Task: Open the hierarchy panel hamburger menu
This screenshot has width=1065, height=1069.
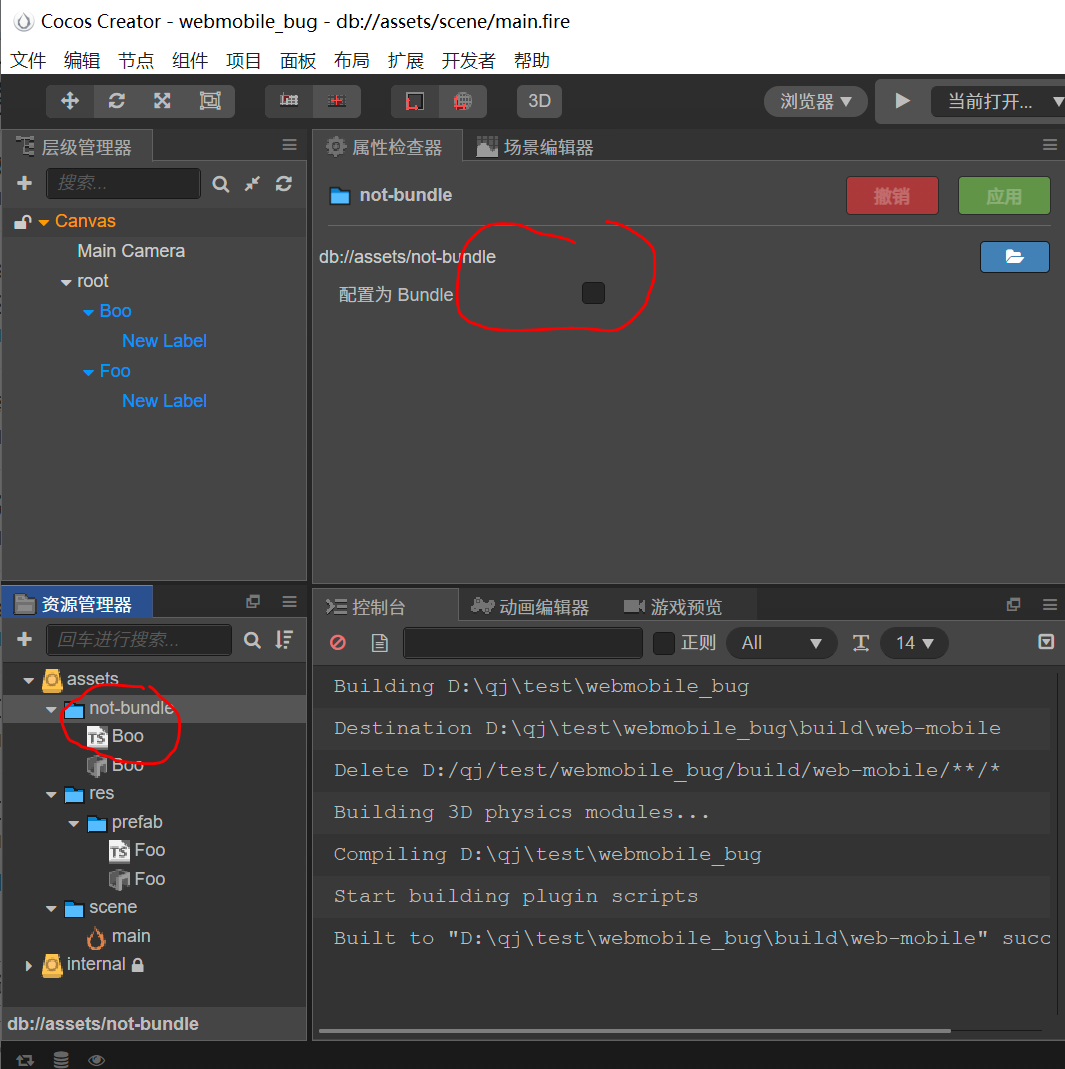Action: (x=290, y=145)
